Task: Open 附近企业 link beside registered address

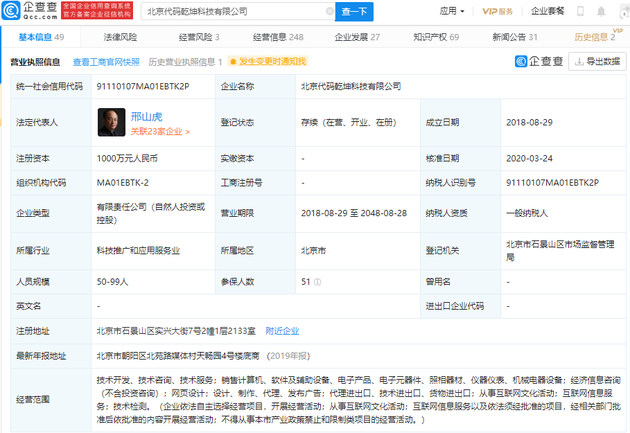Action: tap(282, 331)
